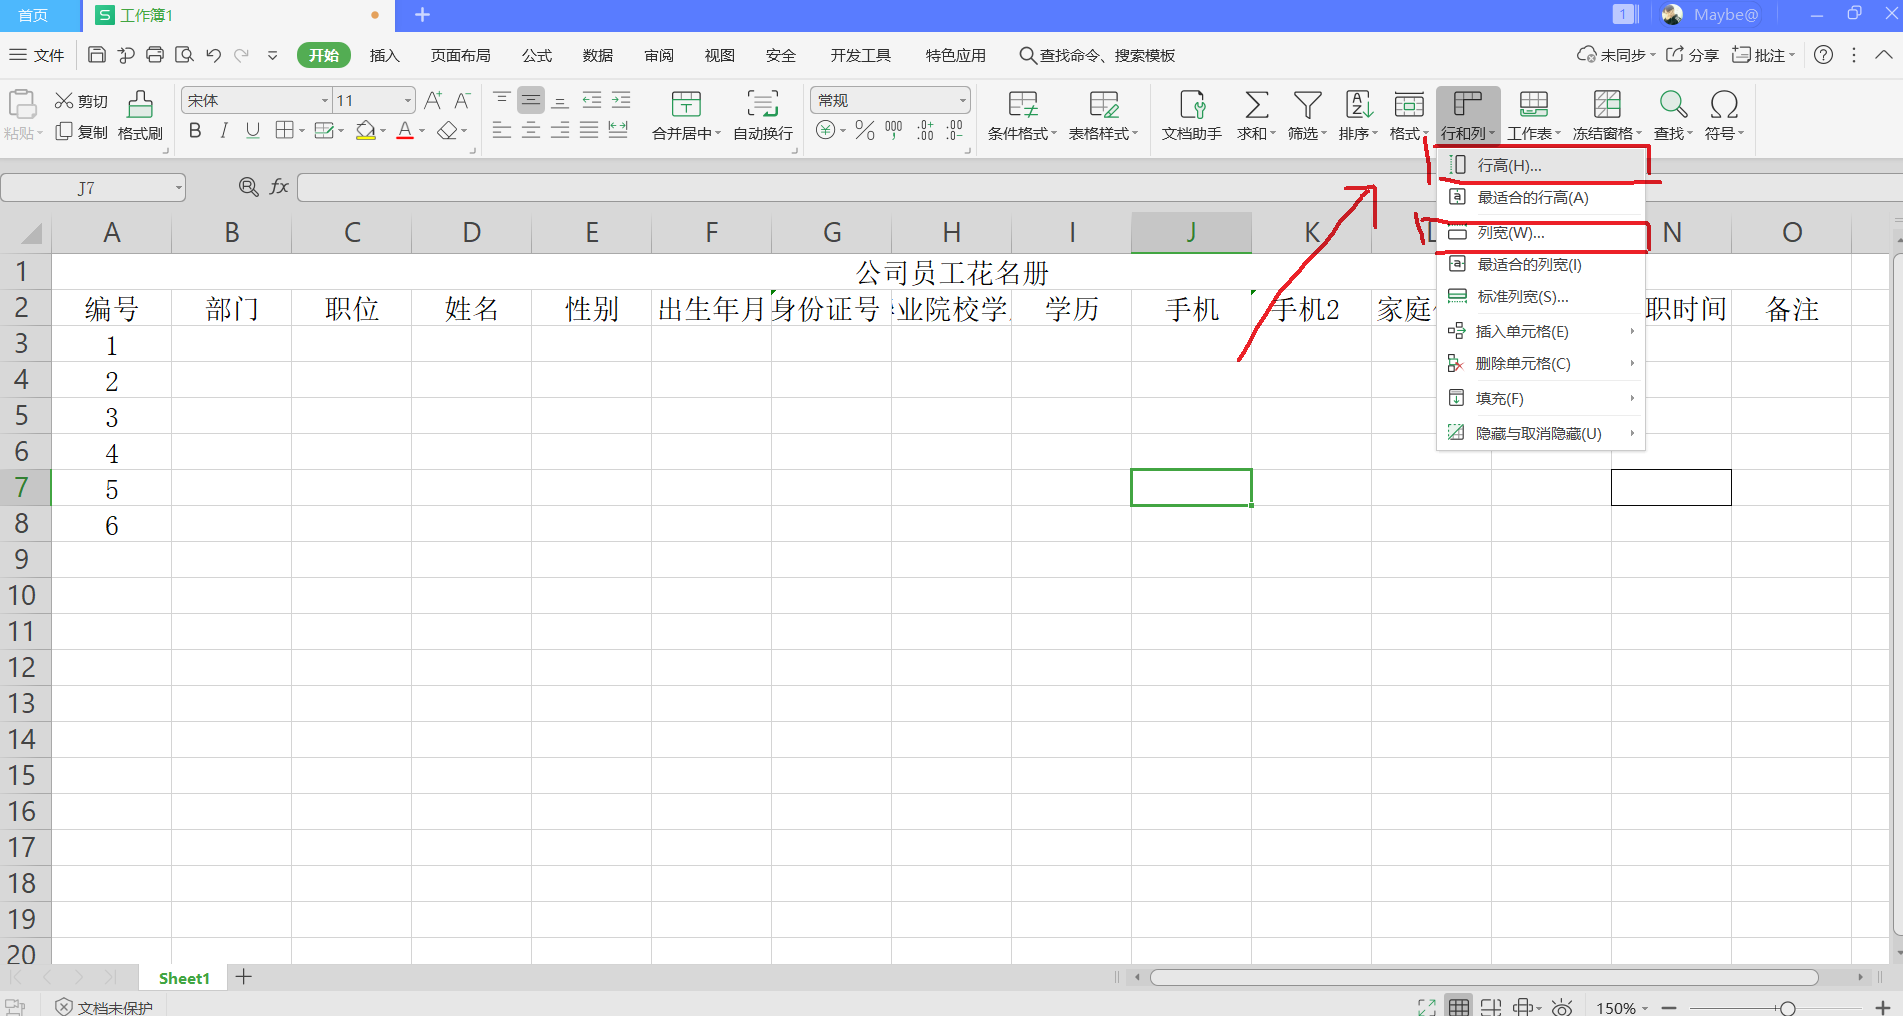
Task: Select Column Width (列宽) menu item
Action: pos(1541,232)
